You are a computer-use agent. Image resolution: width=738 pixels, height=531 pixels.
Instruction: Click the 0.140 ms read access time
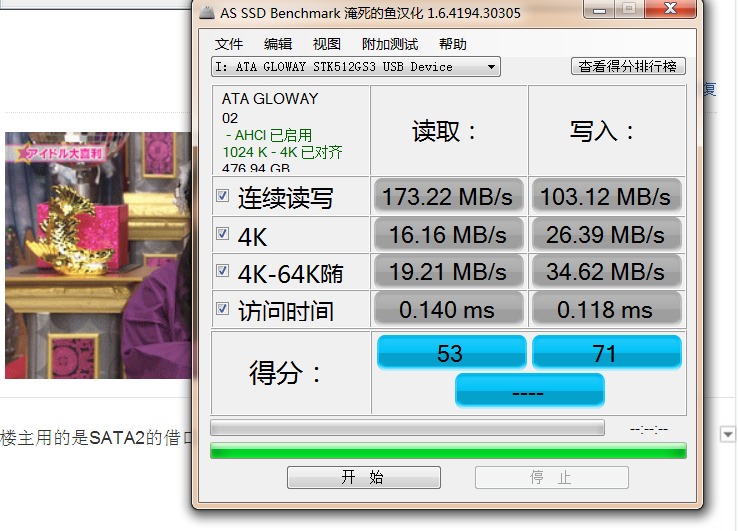449,309
